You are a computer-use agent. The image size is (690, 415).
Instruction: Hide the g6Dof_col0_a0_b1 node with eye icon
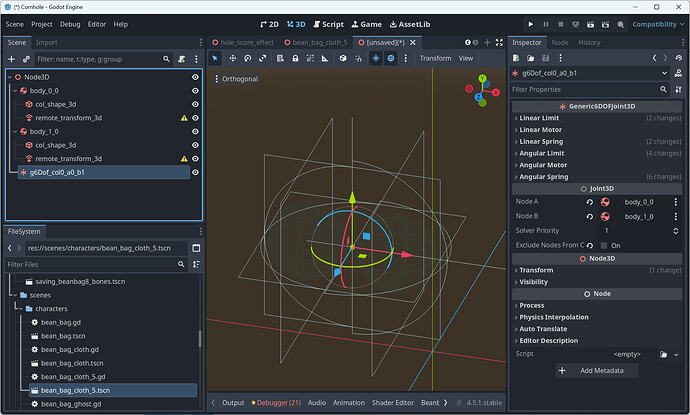click(x=195, y=172)
